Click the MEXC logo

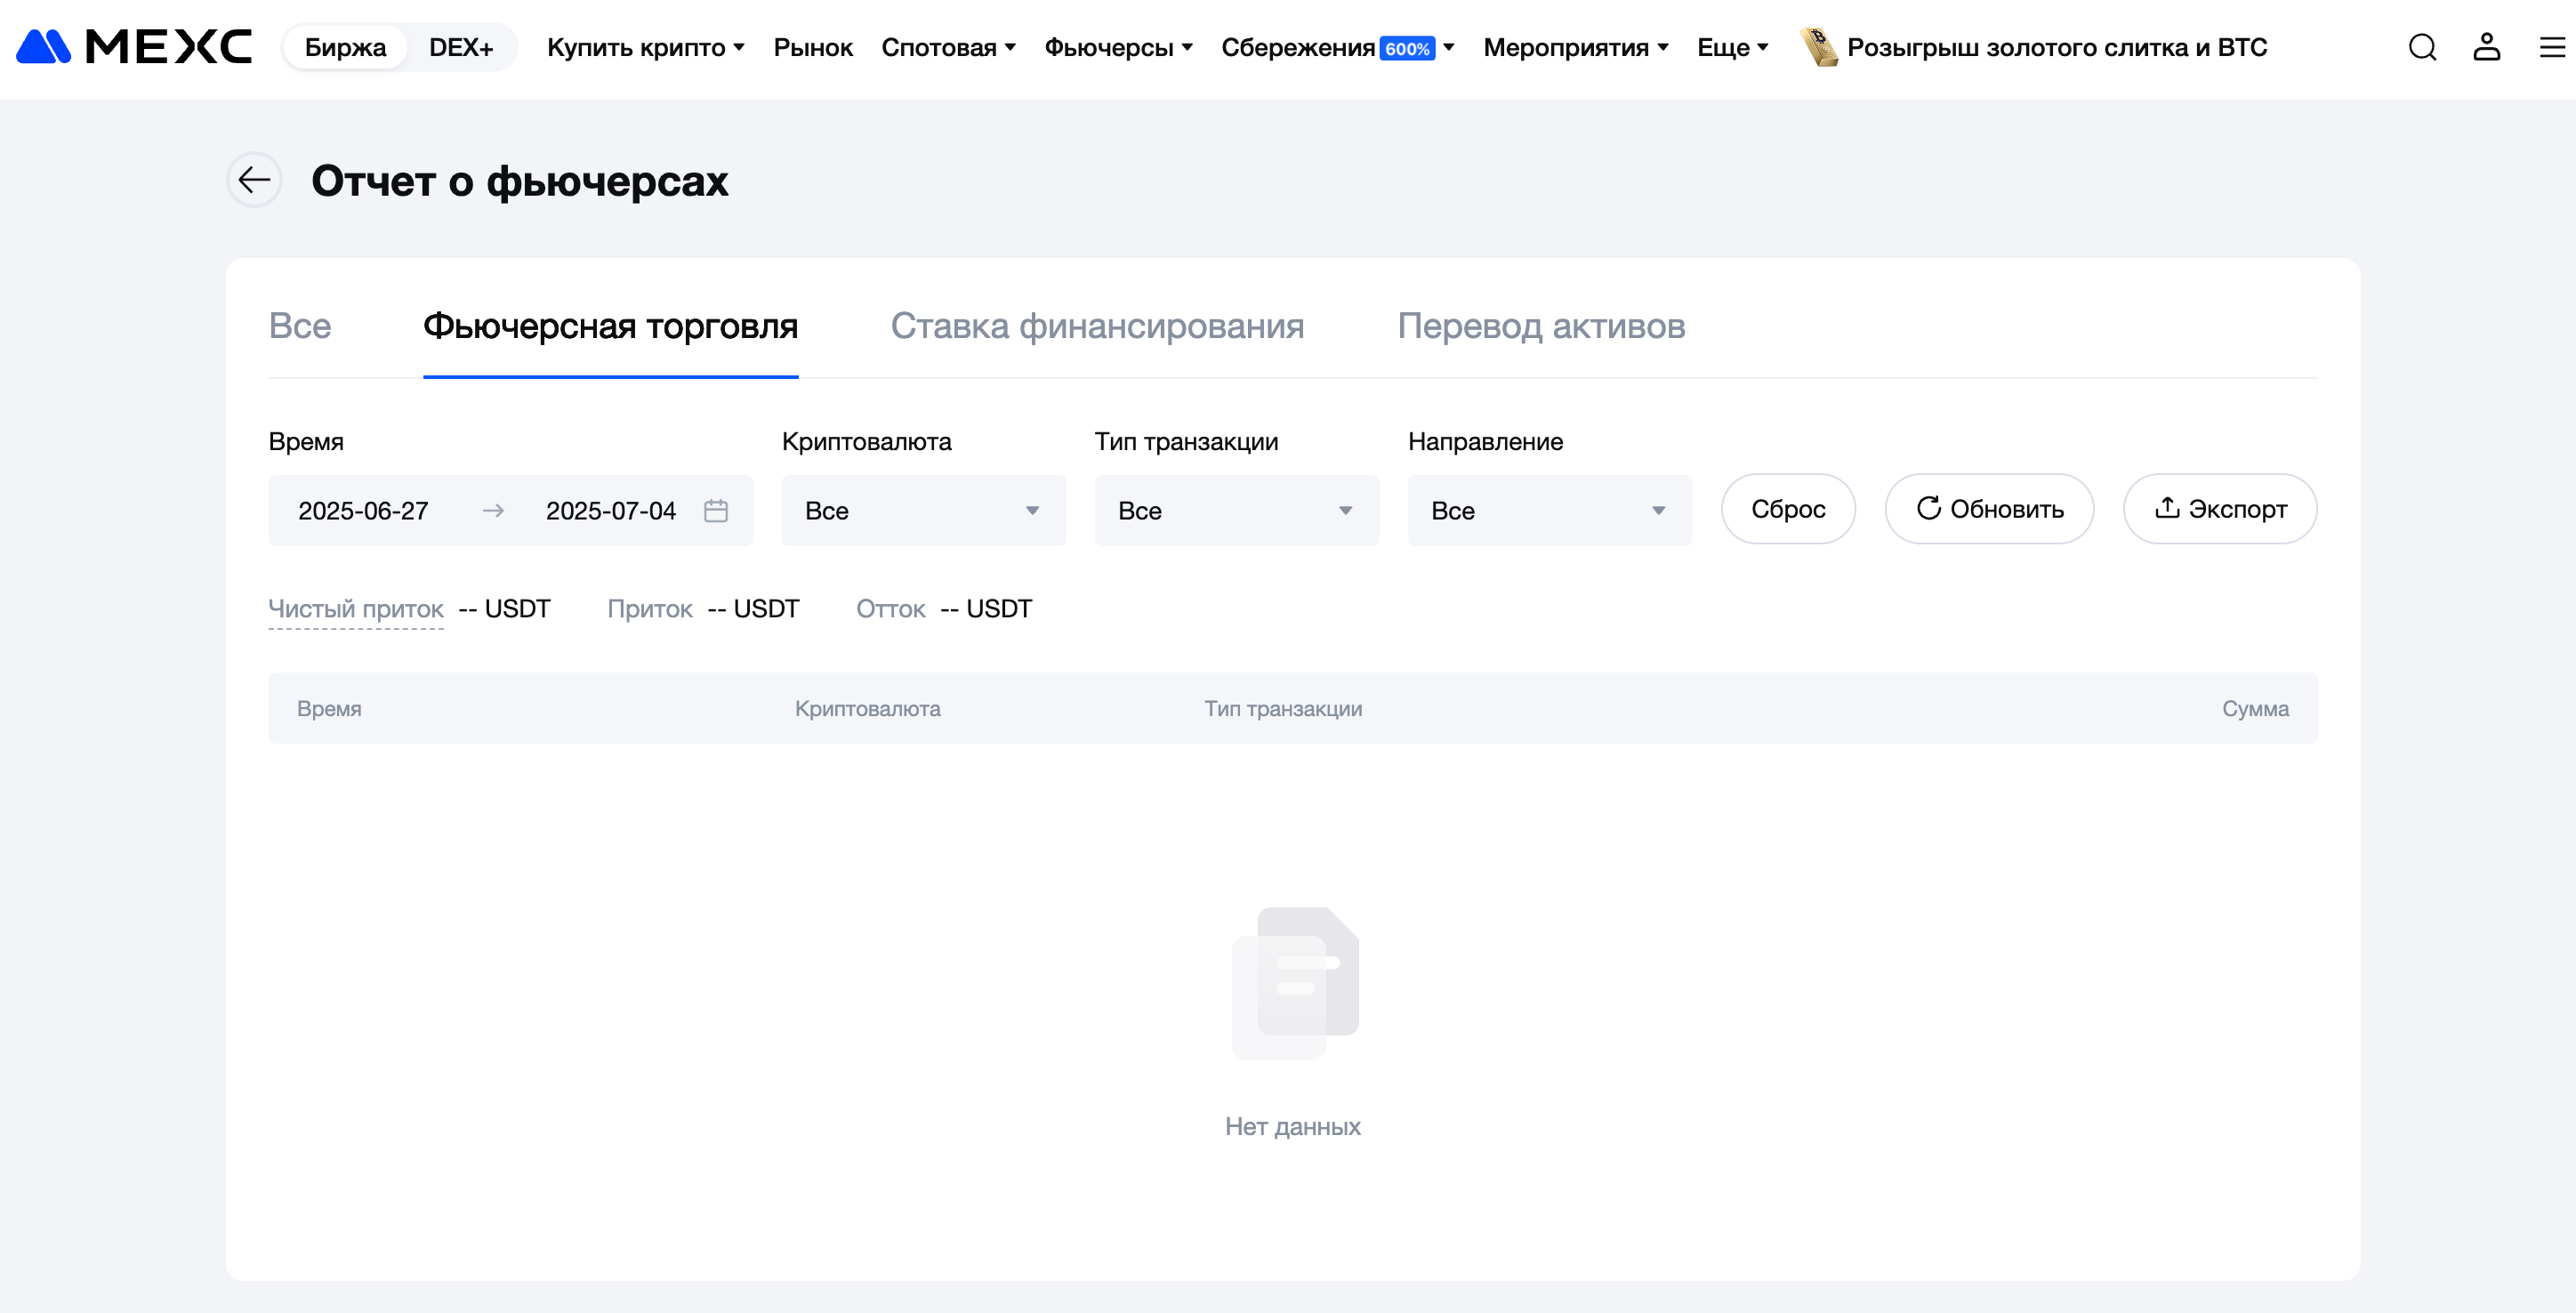pyautogui.click(x=134, y=47)
